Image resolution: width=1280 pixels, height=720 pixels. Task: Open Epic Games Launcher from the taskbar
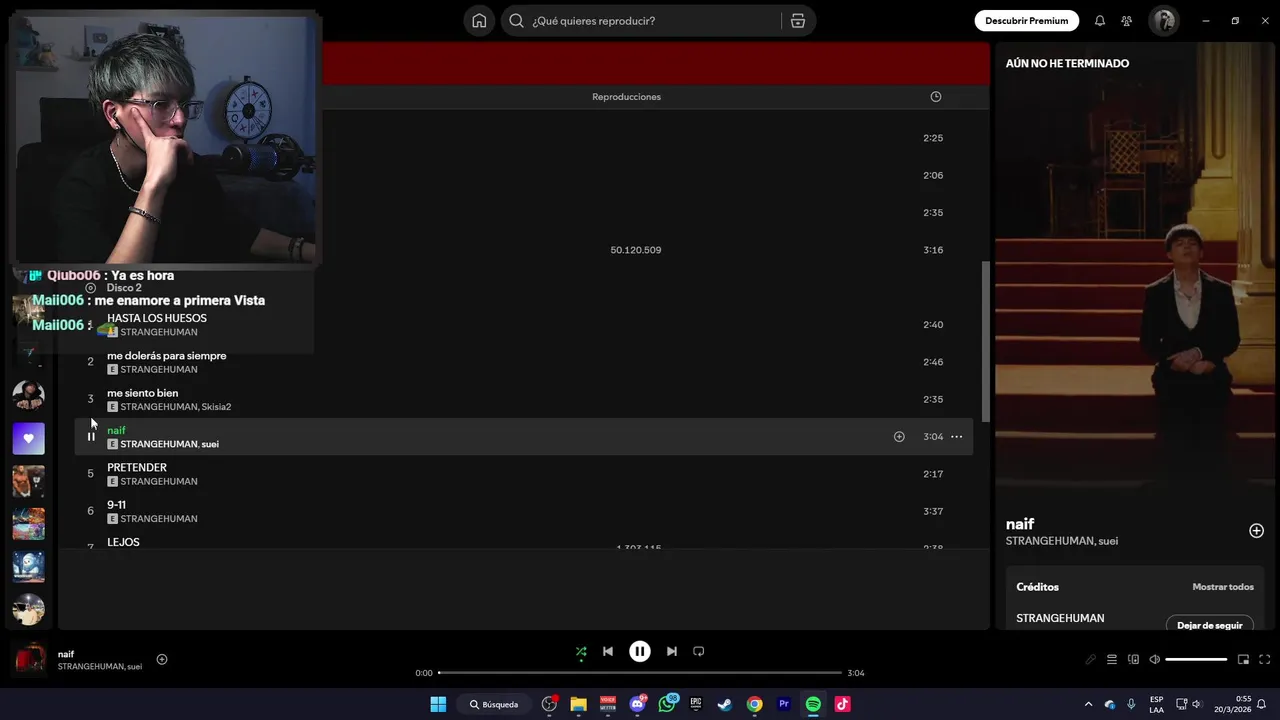click(x=696, y=704)
